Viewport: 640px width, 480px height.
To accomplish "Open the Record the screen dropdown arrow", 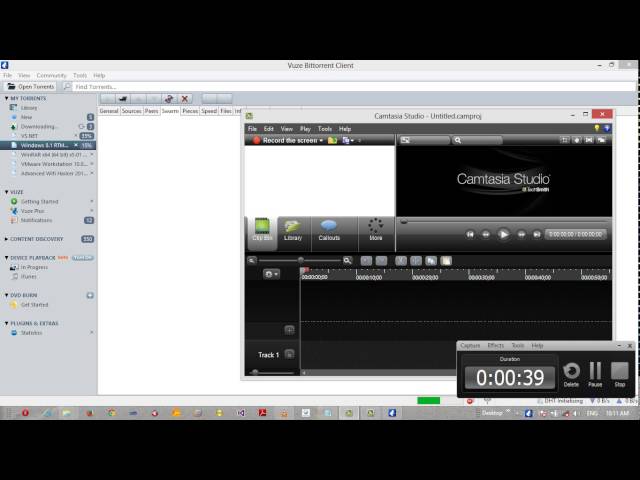I will tap(321, 140).
